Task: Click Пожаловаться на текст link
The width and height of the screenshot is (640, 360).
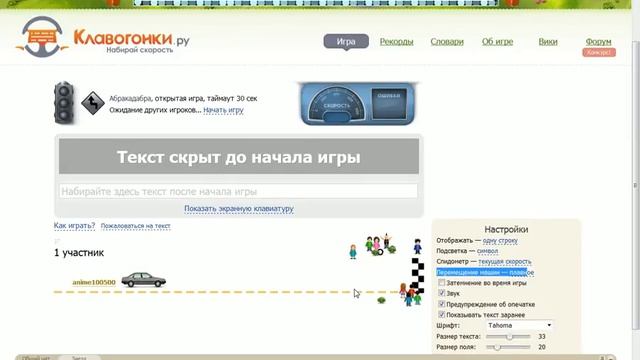Action: 136,226
